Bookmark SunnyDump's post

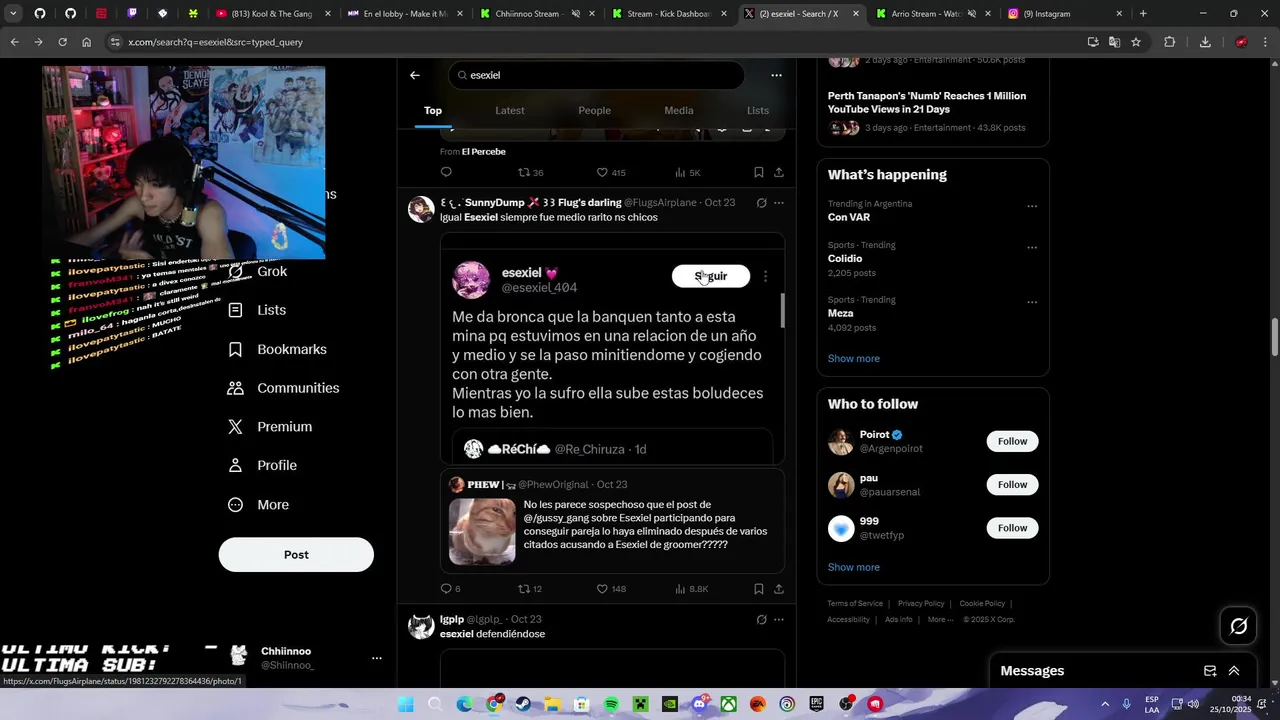pos(759,589)
